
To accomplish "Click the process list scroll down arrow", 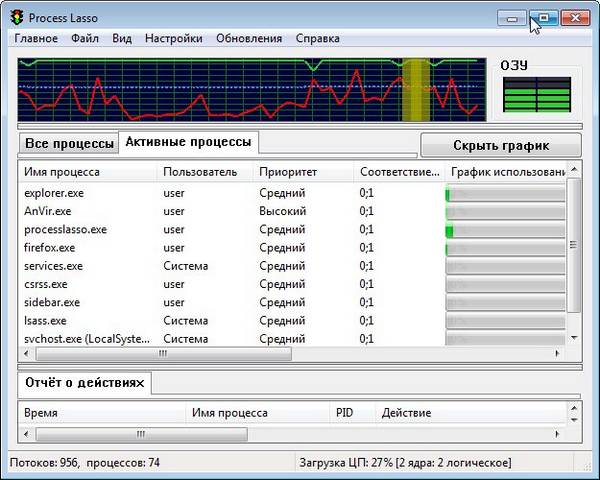I will 574,339.
